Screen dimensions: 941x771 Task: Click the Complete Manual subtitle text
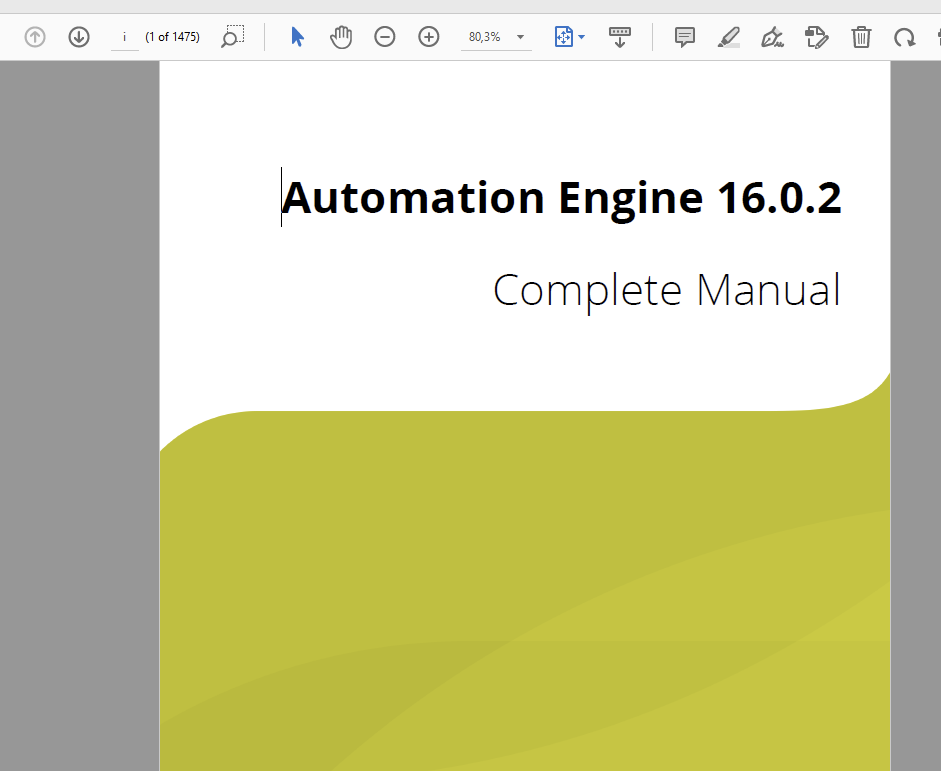pos(666,290)
